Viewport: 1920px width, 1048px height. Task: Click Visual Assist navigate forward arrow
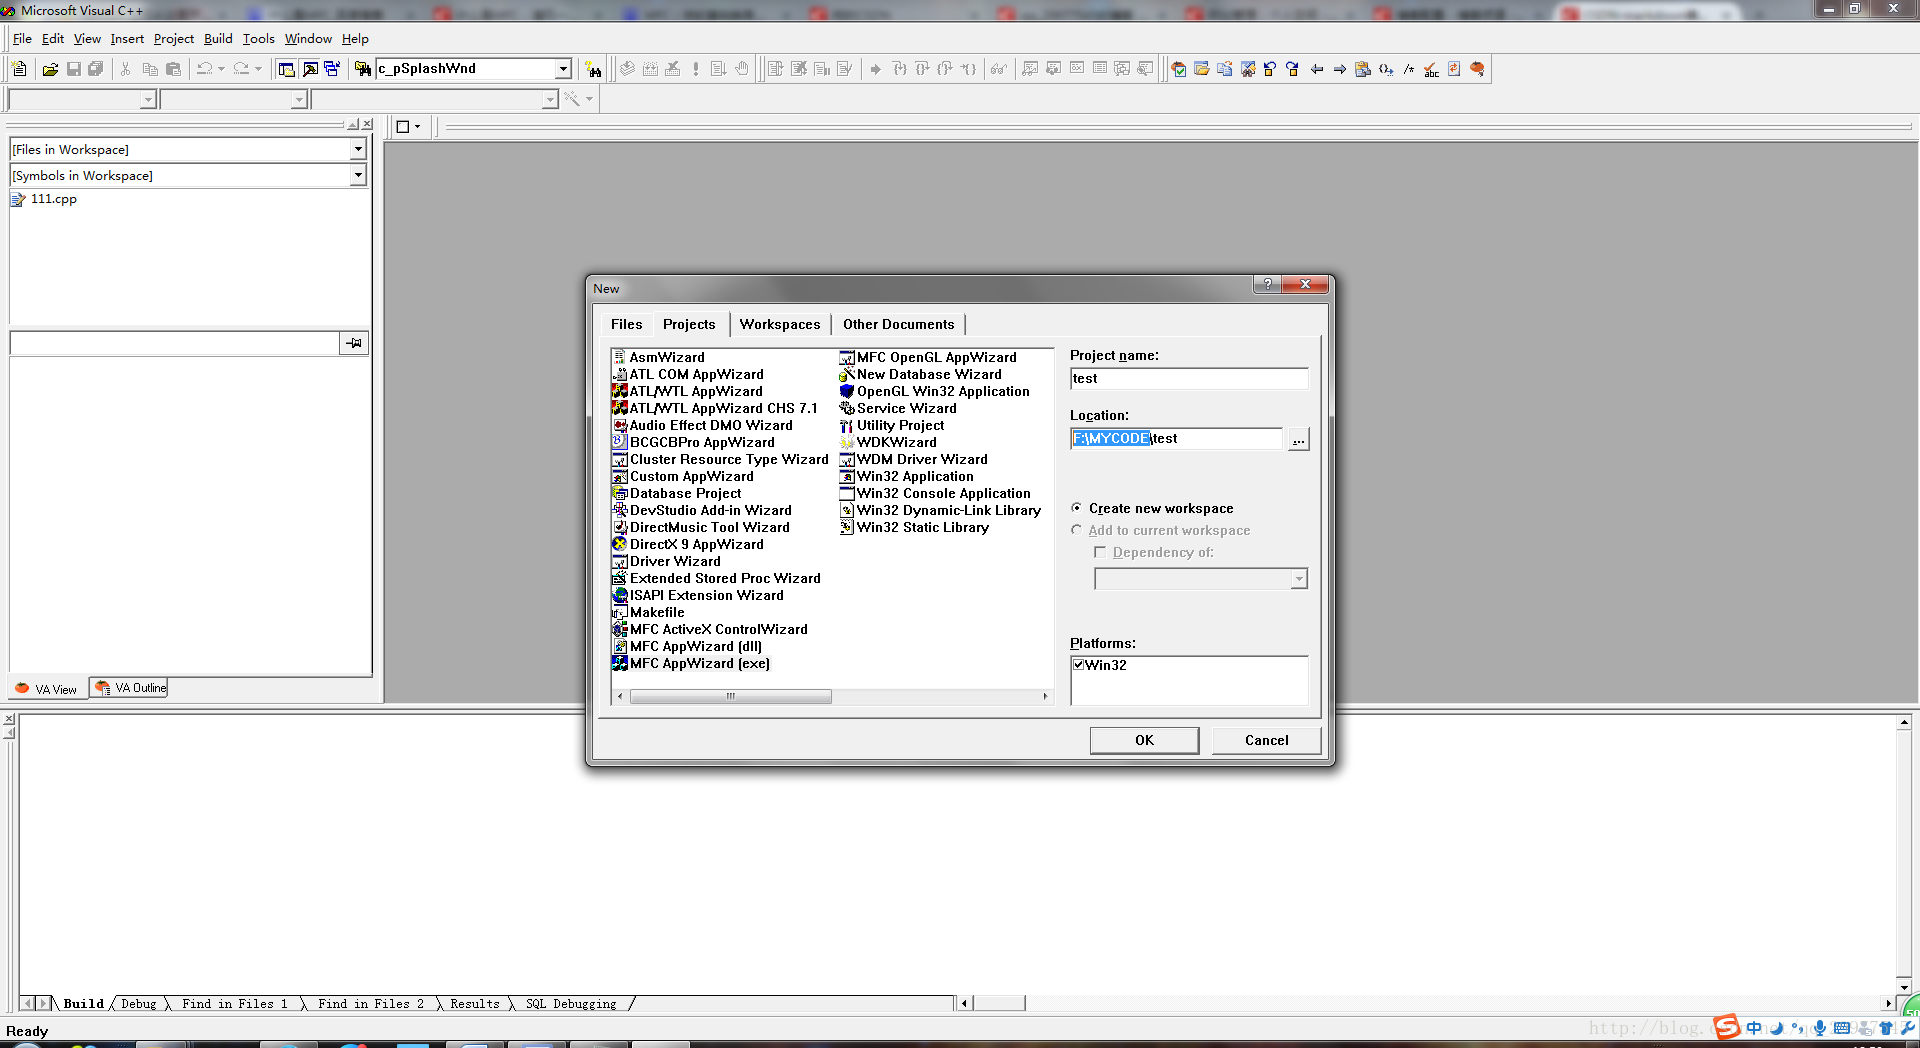1340,69
